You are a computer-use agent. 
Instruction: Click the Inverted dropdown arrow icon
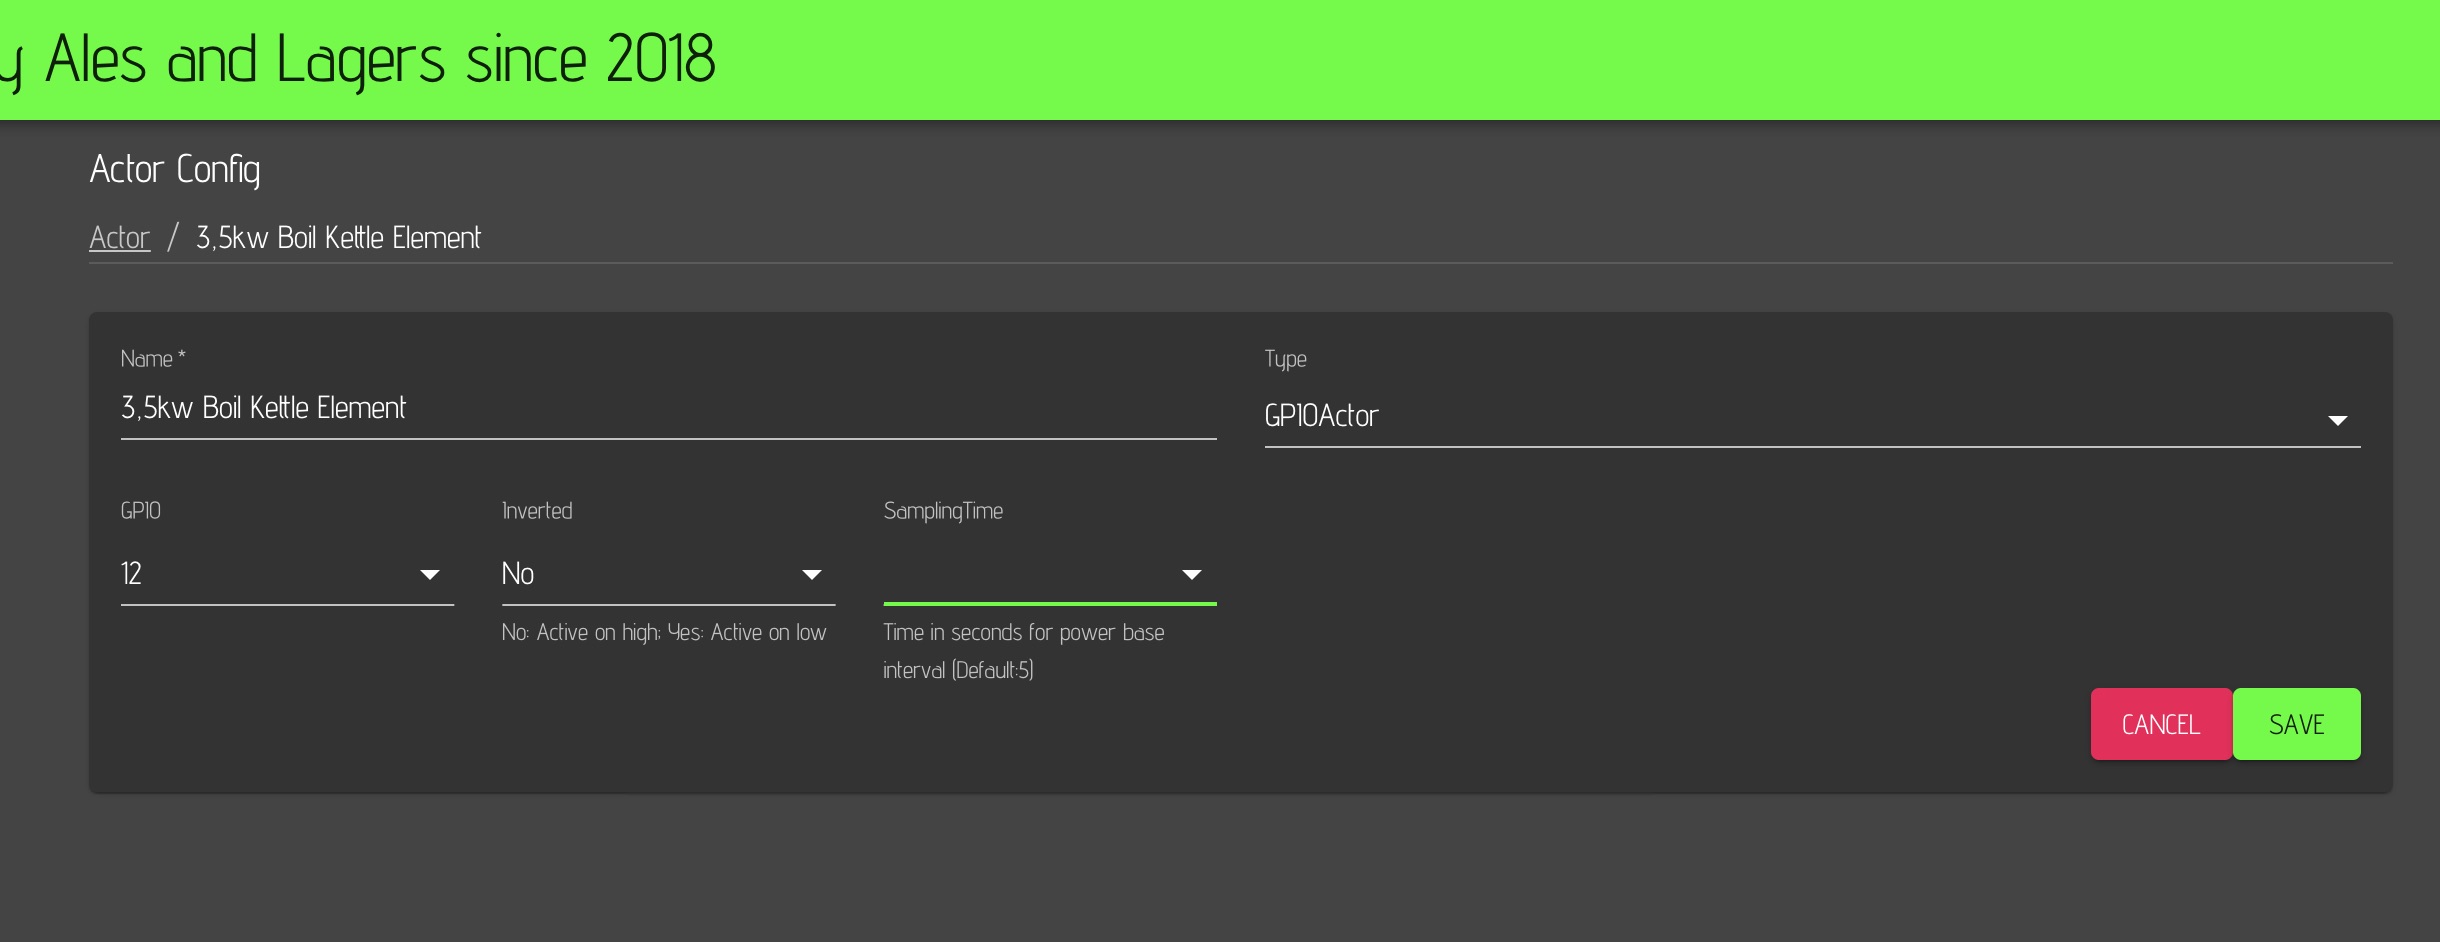tap(812, 575)
